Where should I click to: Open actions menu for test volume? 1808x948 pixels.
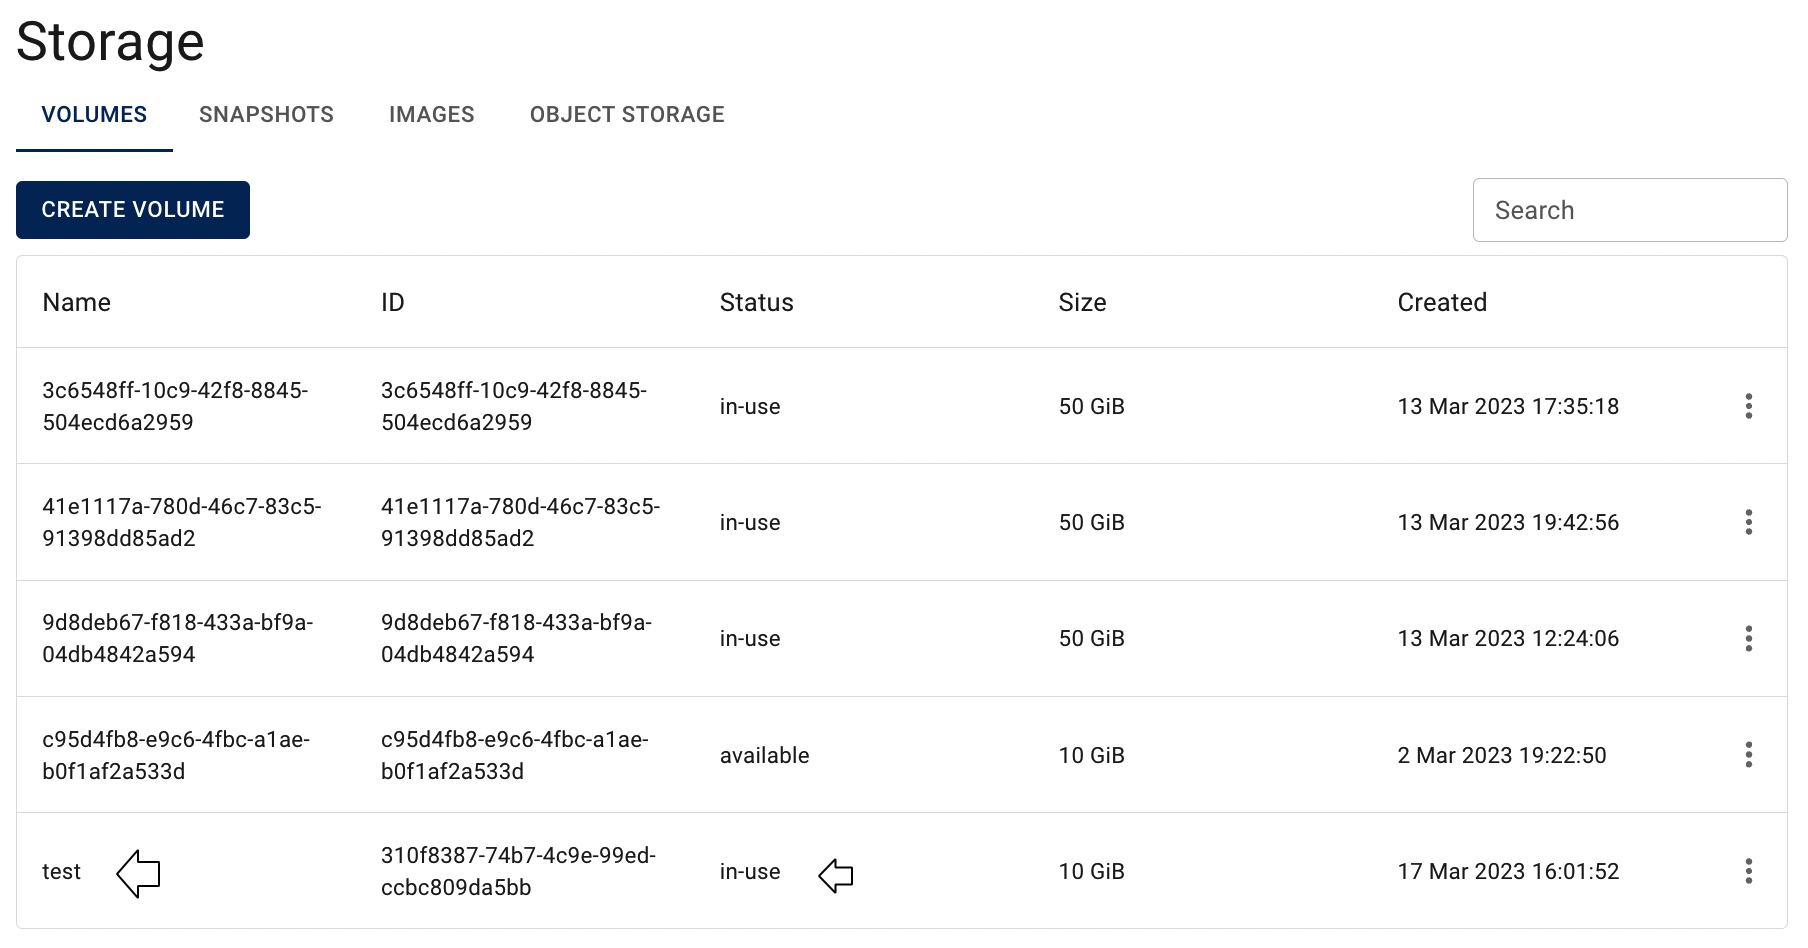[x=1748, y=871]
